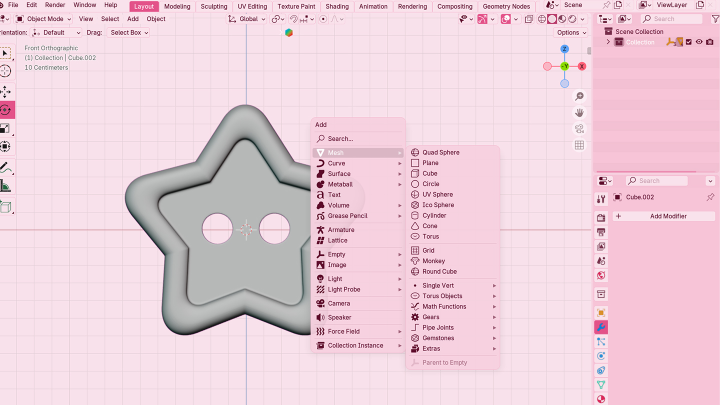Switch to material preview shading
720x405 pixels.
click(562, 19)
